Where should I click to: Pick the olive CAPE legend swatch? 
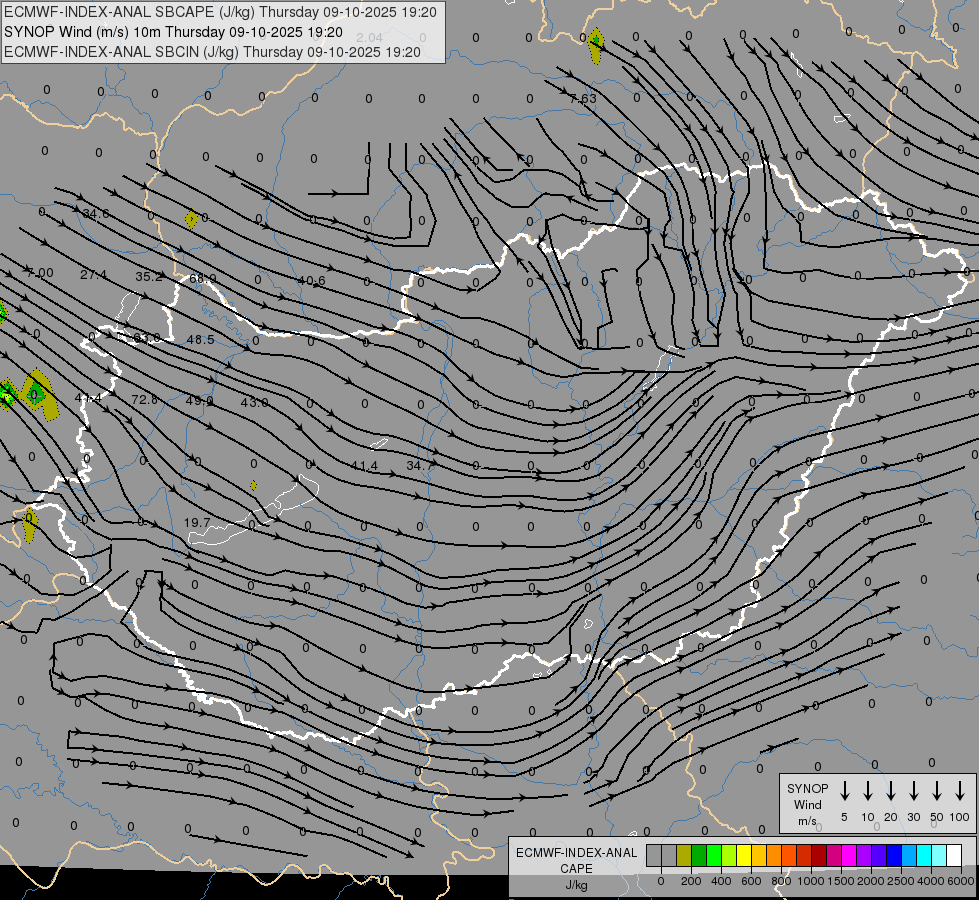[684, 855]
